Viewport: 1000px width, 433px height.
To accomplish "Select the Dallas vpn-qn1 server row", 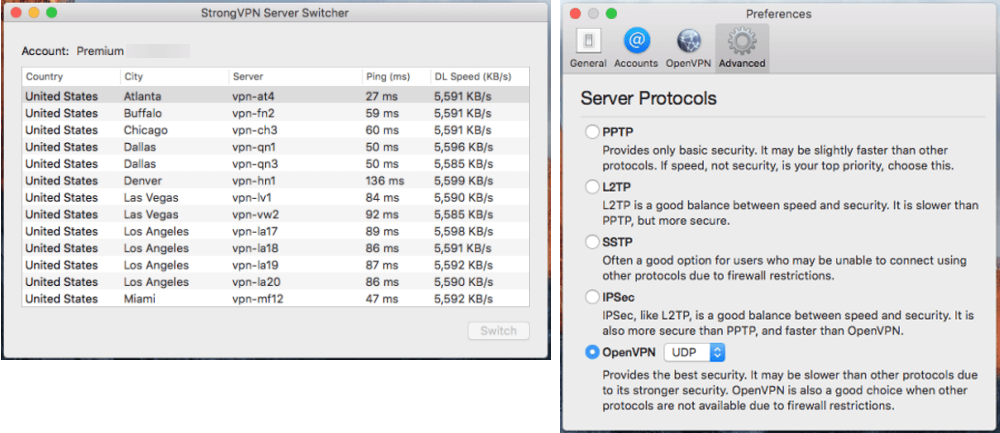I will (x=276, y=147).
